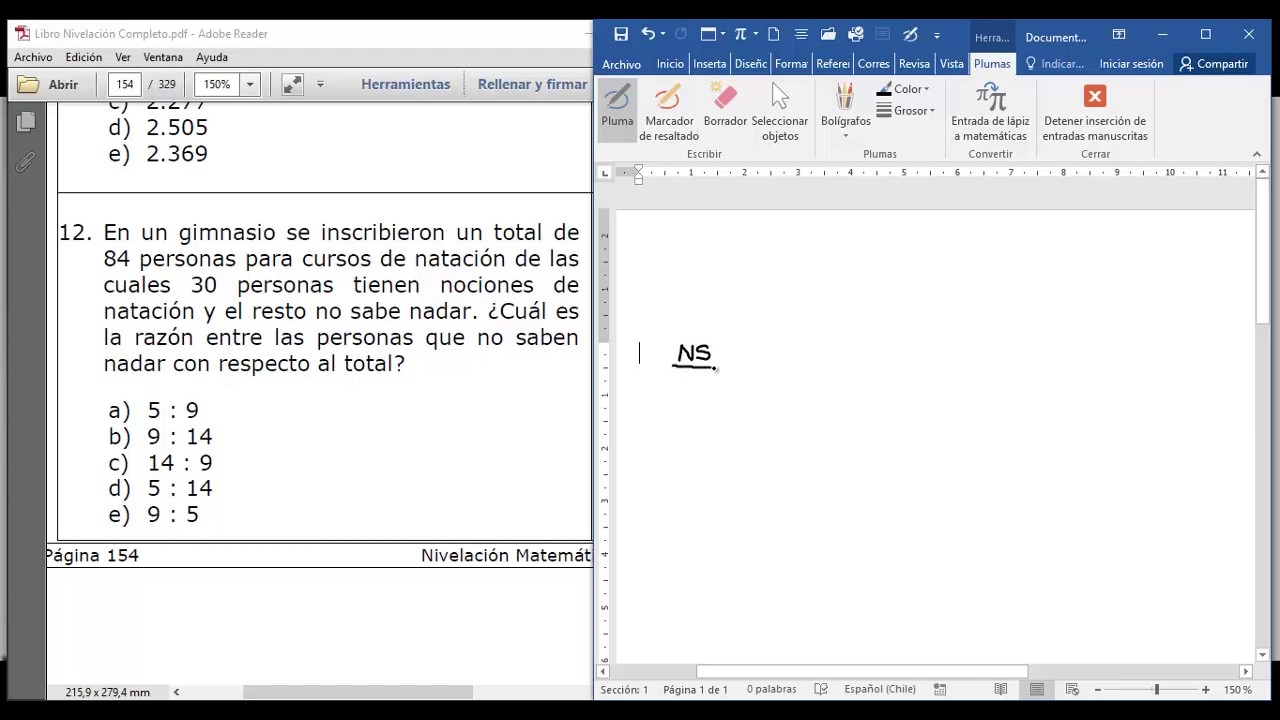Click the Abrir button in Adobe Reader
1280x720 pixels.
pyautogui.click(x=48, y=84)
